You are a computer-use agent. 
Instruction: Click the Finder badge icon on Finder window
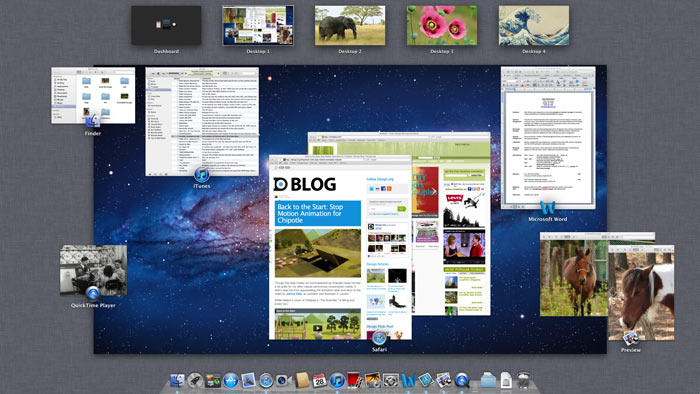(x=93, y=121)
